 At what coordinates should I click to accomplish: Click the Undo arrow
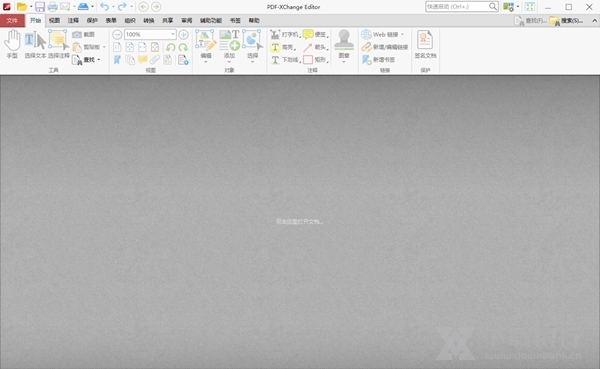click(x=104, y=7)
